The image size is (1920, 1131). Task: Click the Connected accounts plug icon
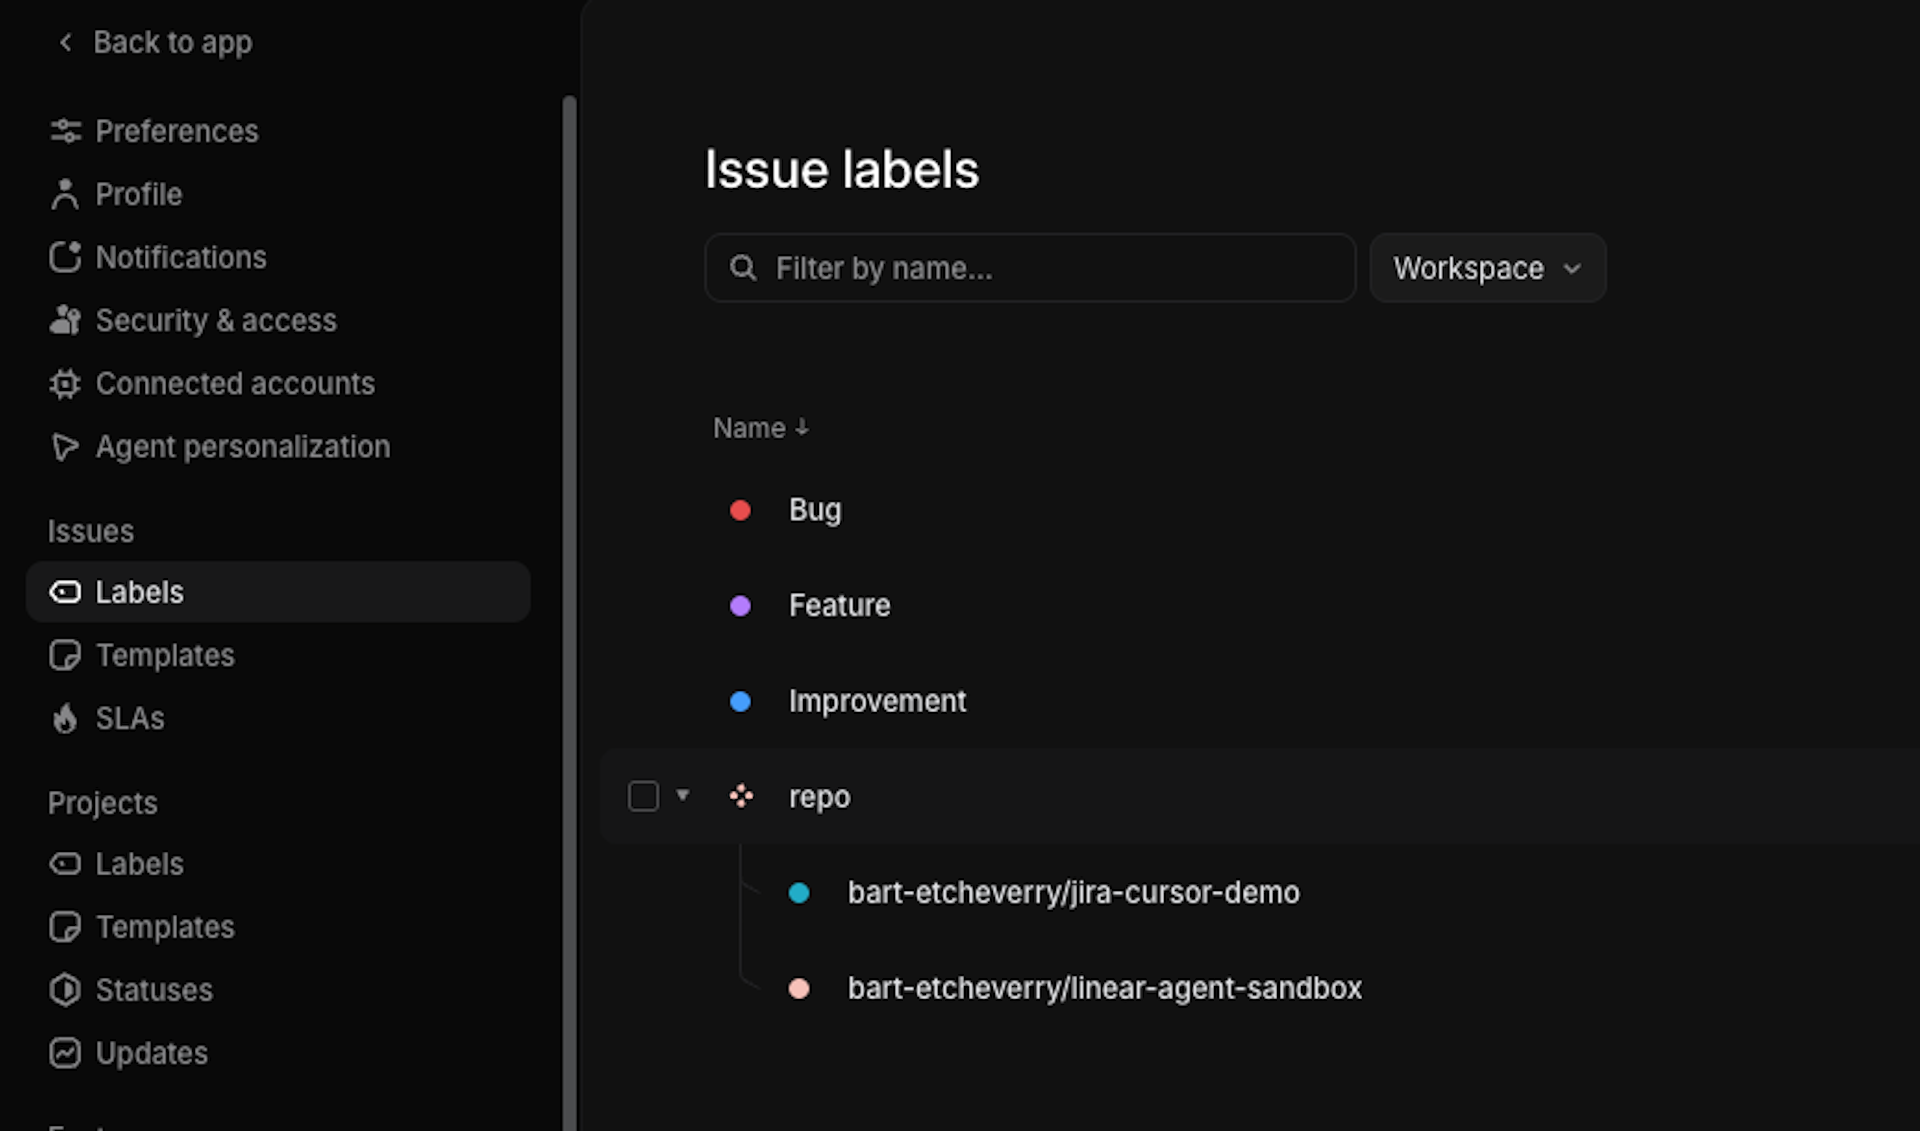(65, 383)
